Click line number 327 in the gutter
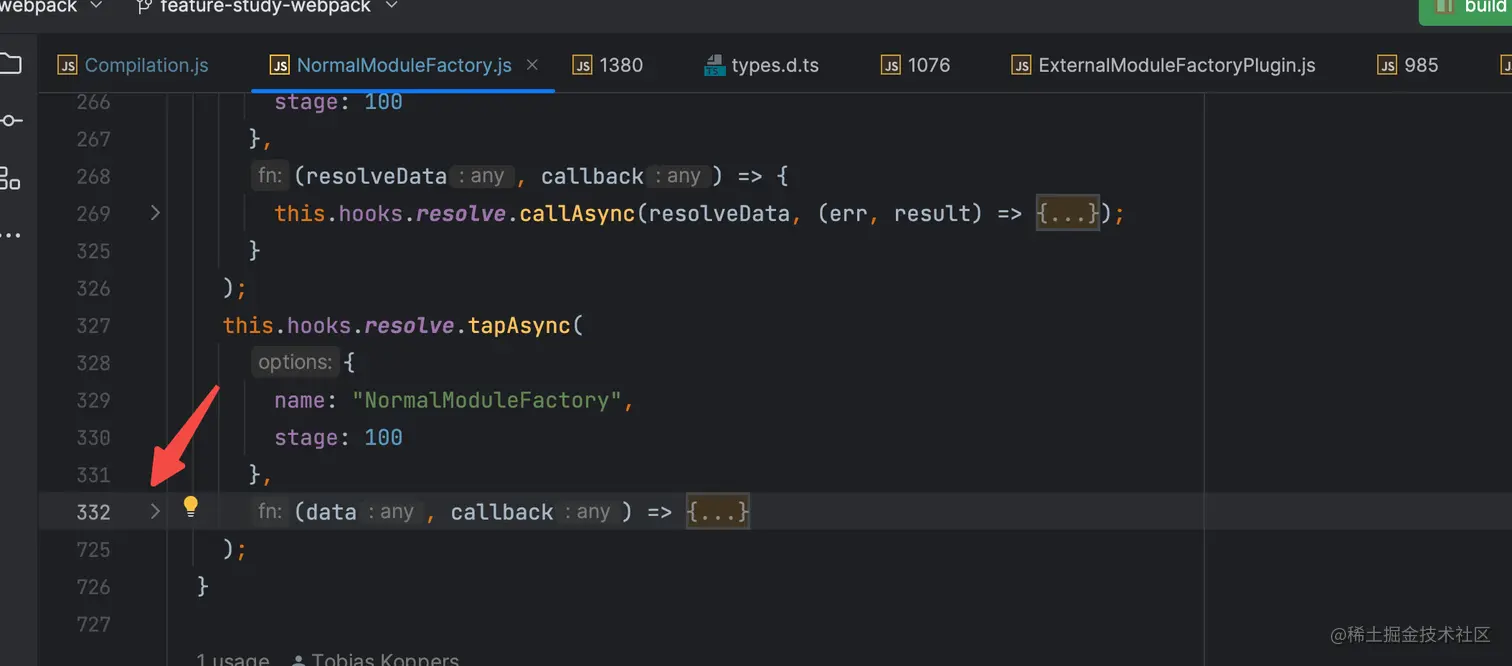This screenshot has height=666, width=1512. 93,325
